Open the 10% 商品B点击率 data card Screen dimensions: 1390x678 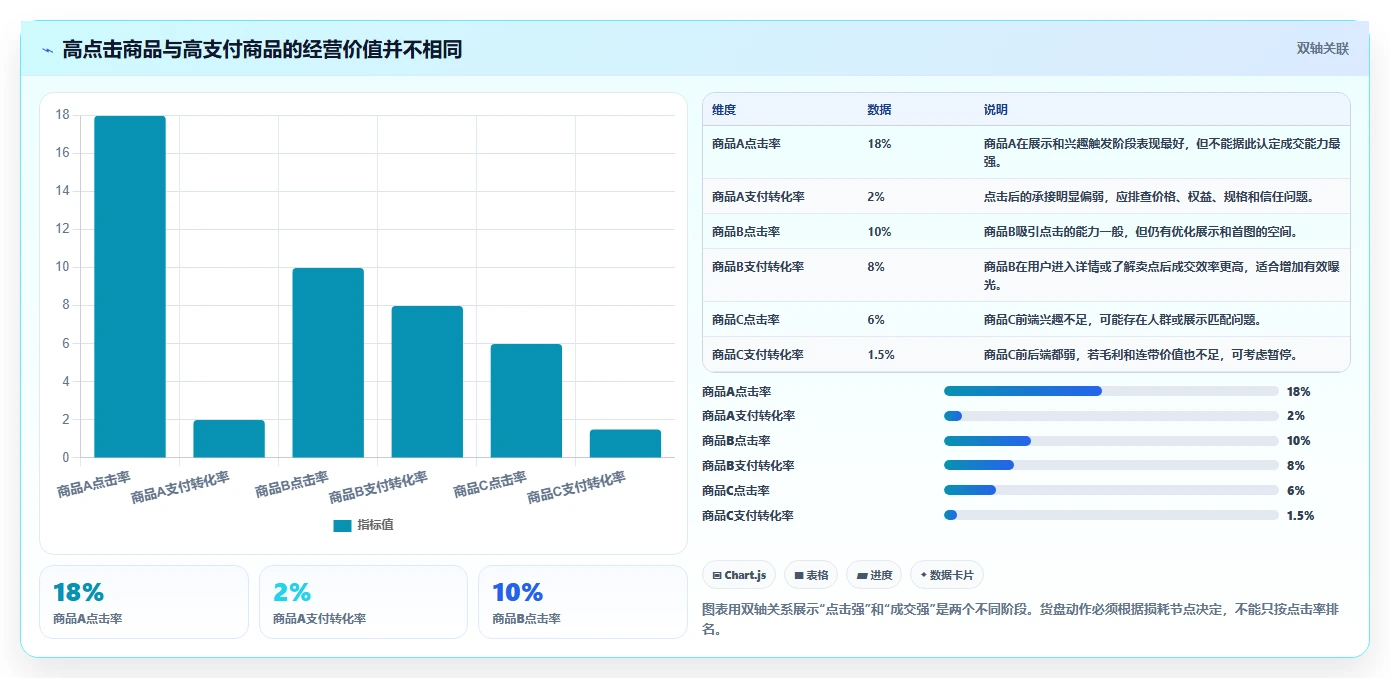(x=583, y=602)
